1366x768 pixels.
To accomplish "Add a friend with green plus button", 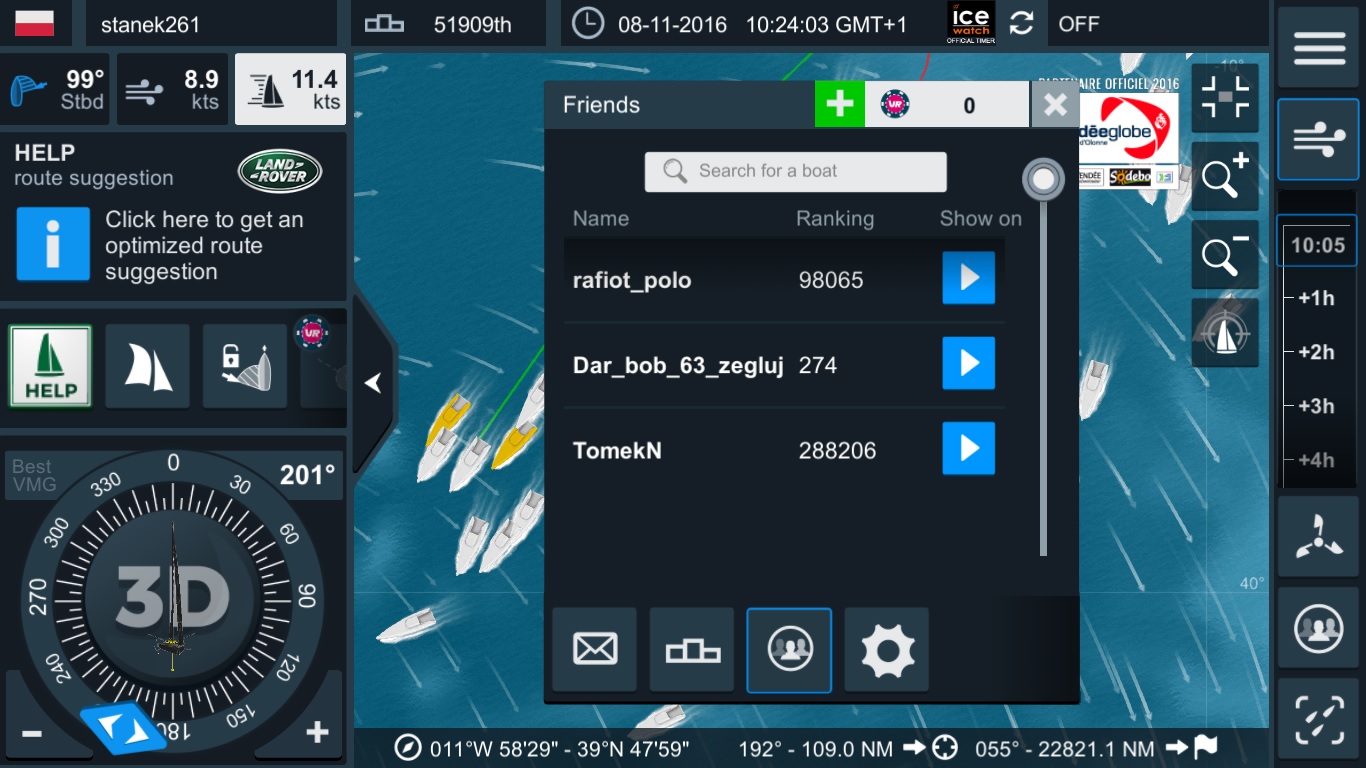I will [x=839, y=105].
